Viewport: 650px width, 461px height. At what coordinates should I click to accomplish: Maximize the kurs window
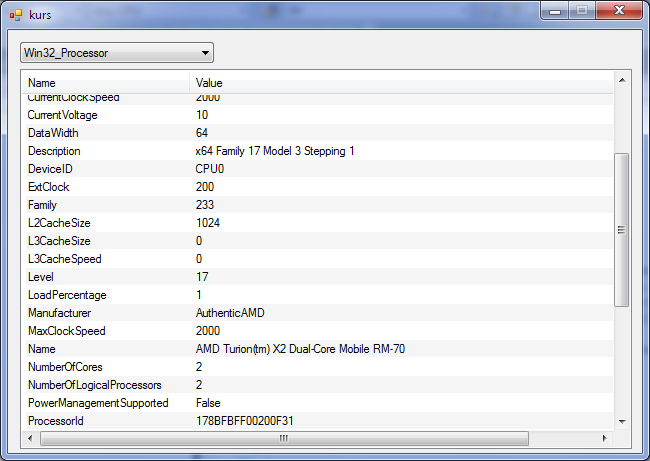[x=582, y=11]
